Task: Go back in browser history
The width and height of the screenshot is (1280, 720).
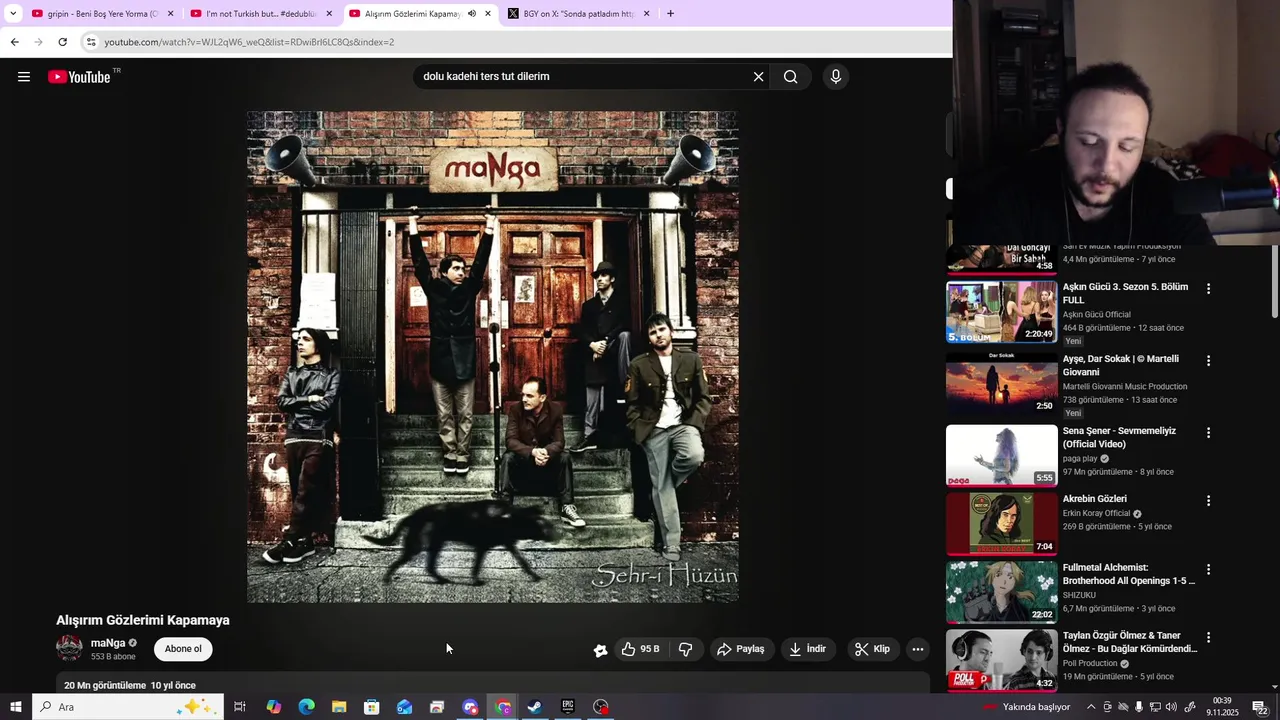Action: (14, 42)
